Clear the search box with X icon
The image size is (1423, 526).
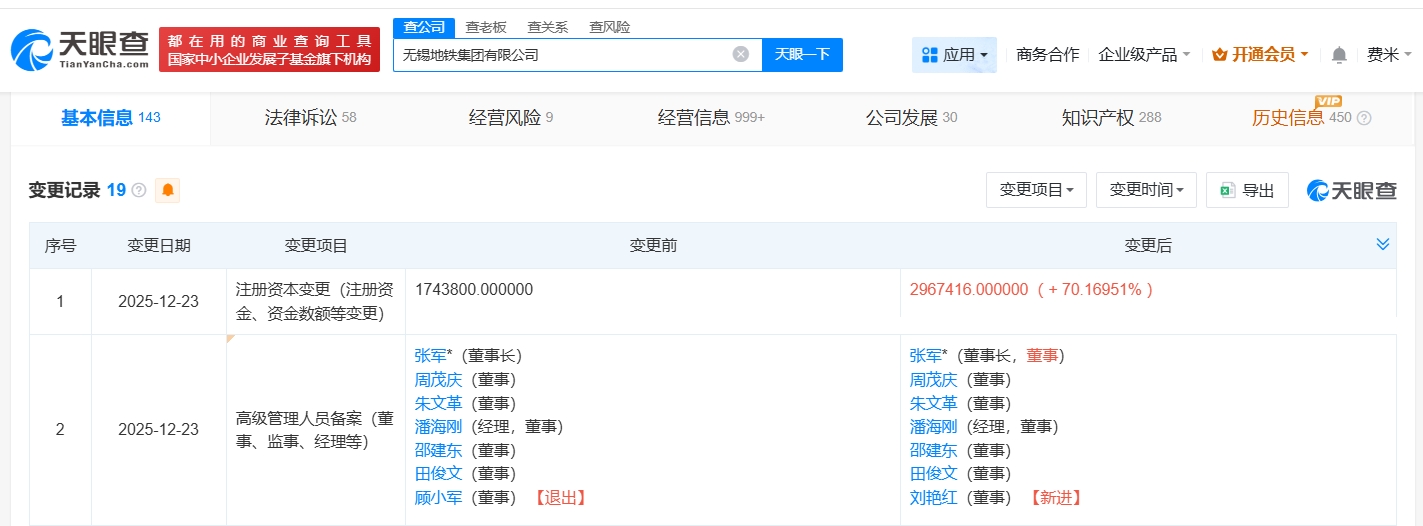click(x=740, y=55)
